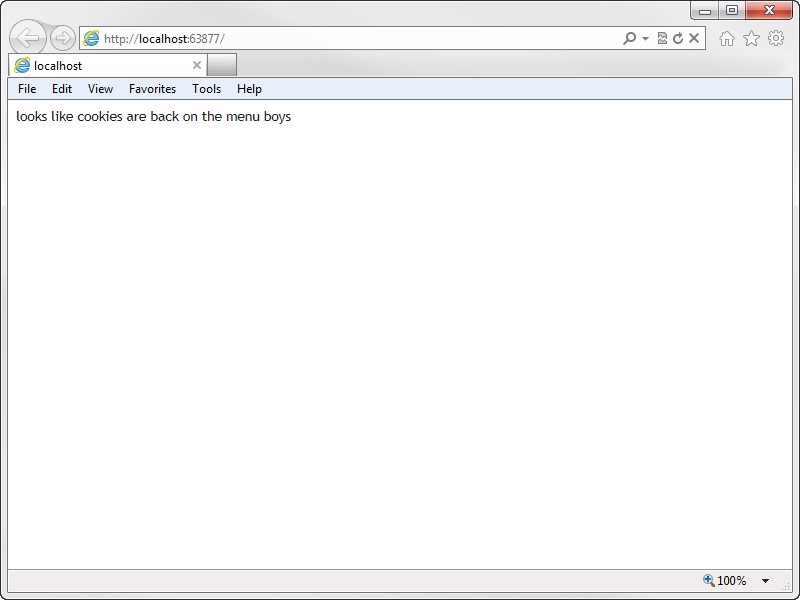Open a new tab
Screen dimensions: 800x600
coord(221,64)
